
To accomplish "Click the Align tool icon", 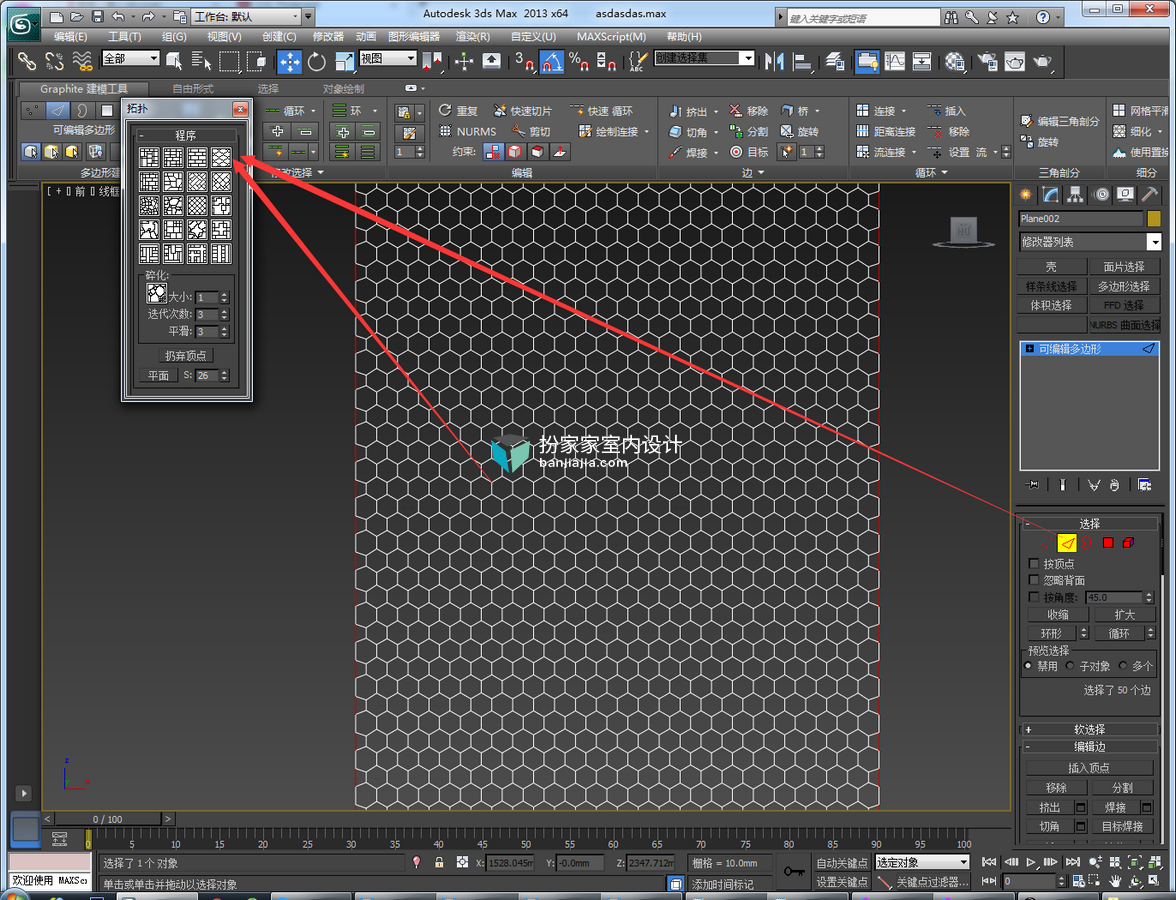I will [x=802, y=62].
